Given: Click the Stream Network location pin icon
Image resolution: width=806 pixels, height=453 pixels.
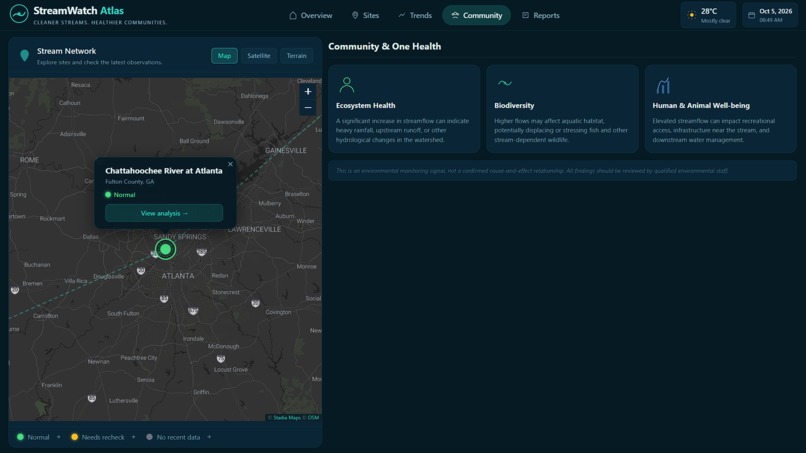Looking at the screenshot, I should (24, 56).
